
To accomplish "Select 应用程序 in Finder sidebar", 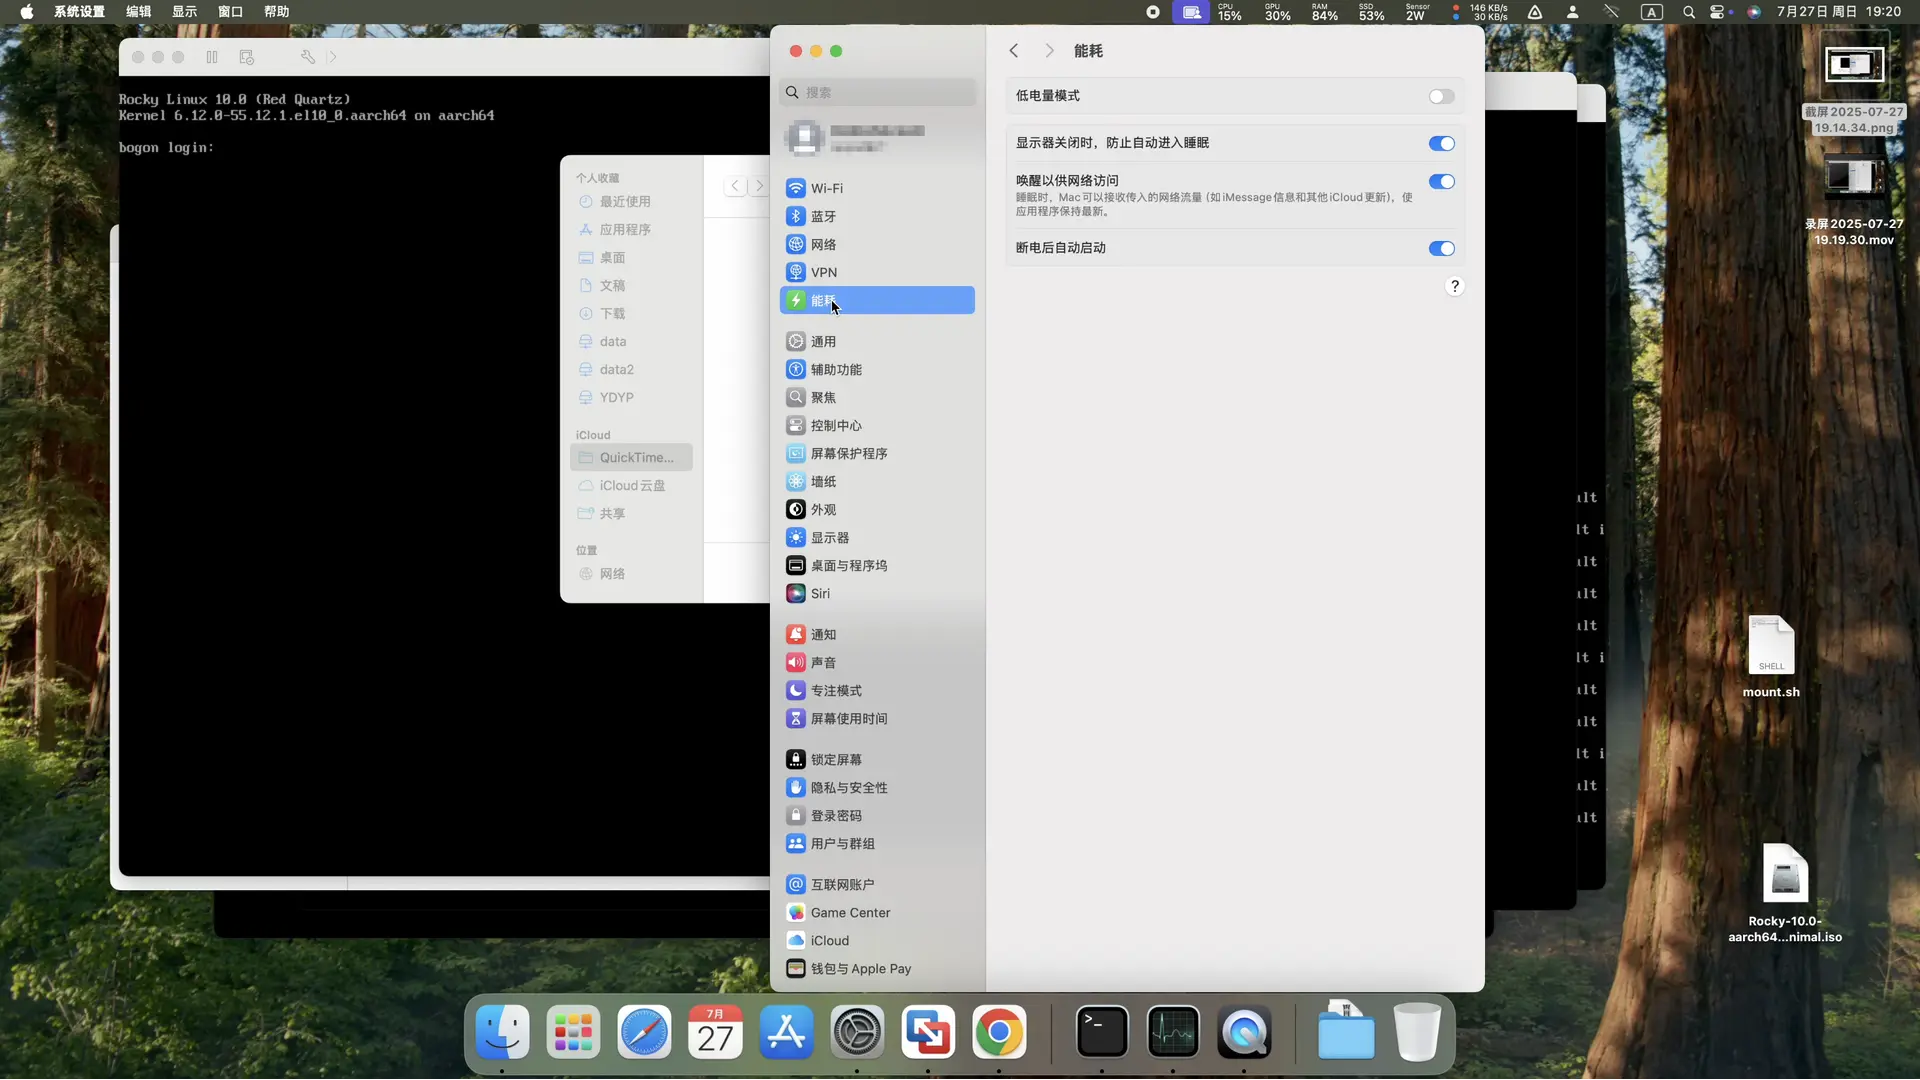I will click(x=631, y=229).
